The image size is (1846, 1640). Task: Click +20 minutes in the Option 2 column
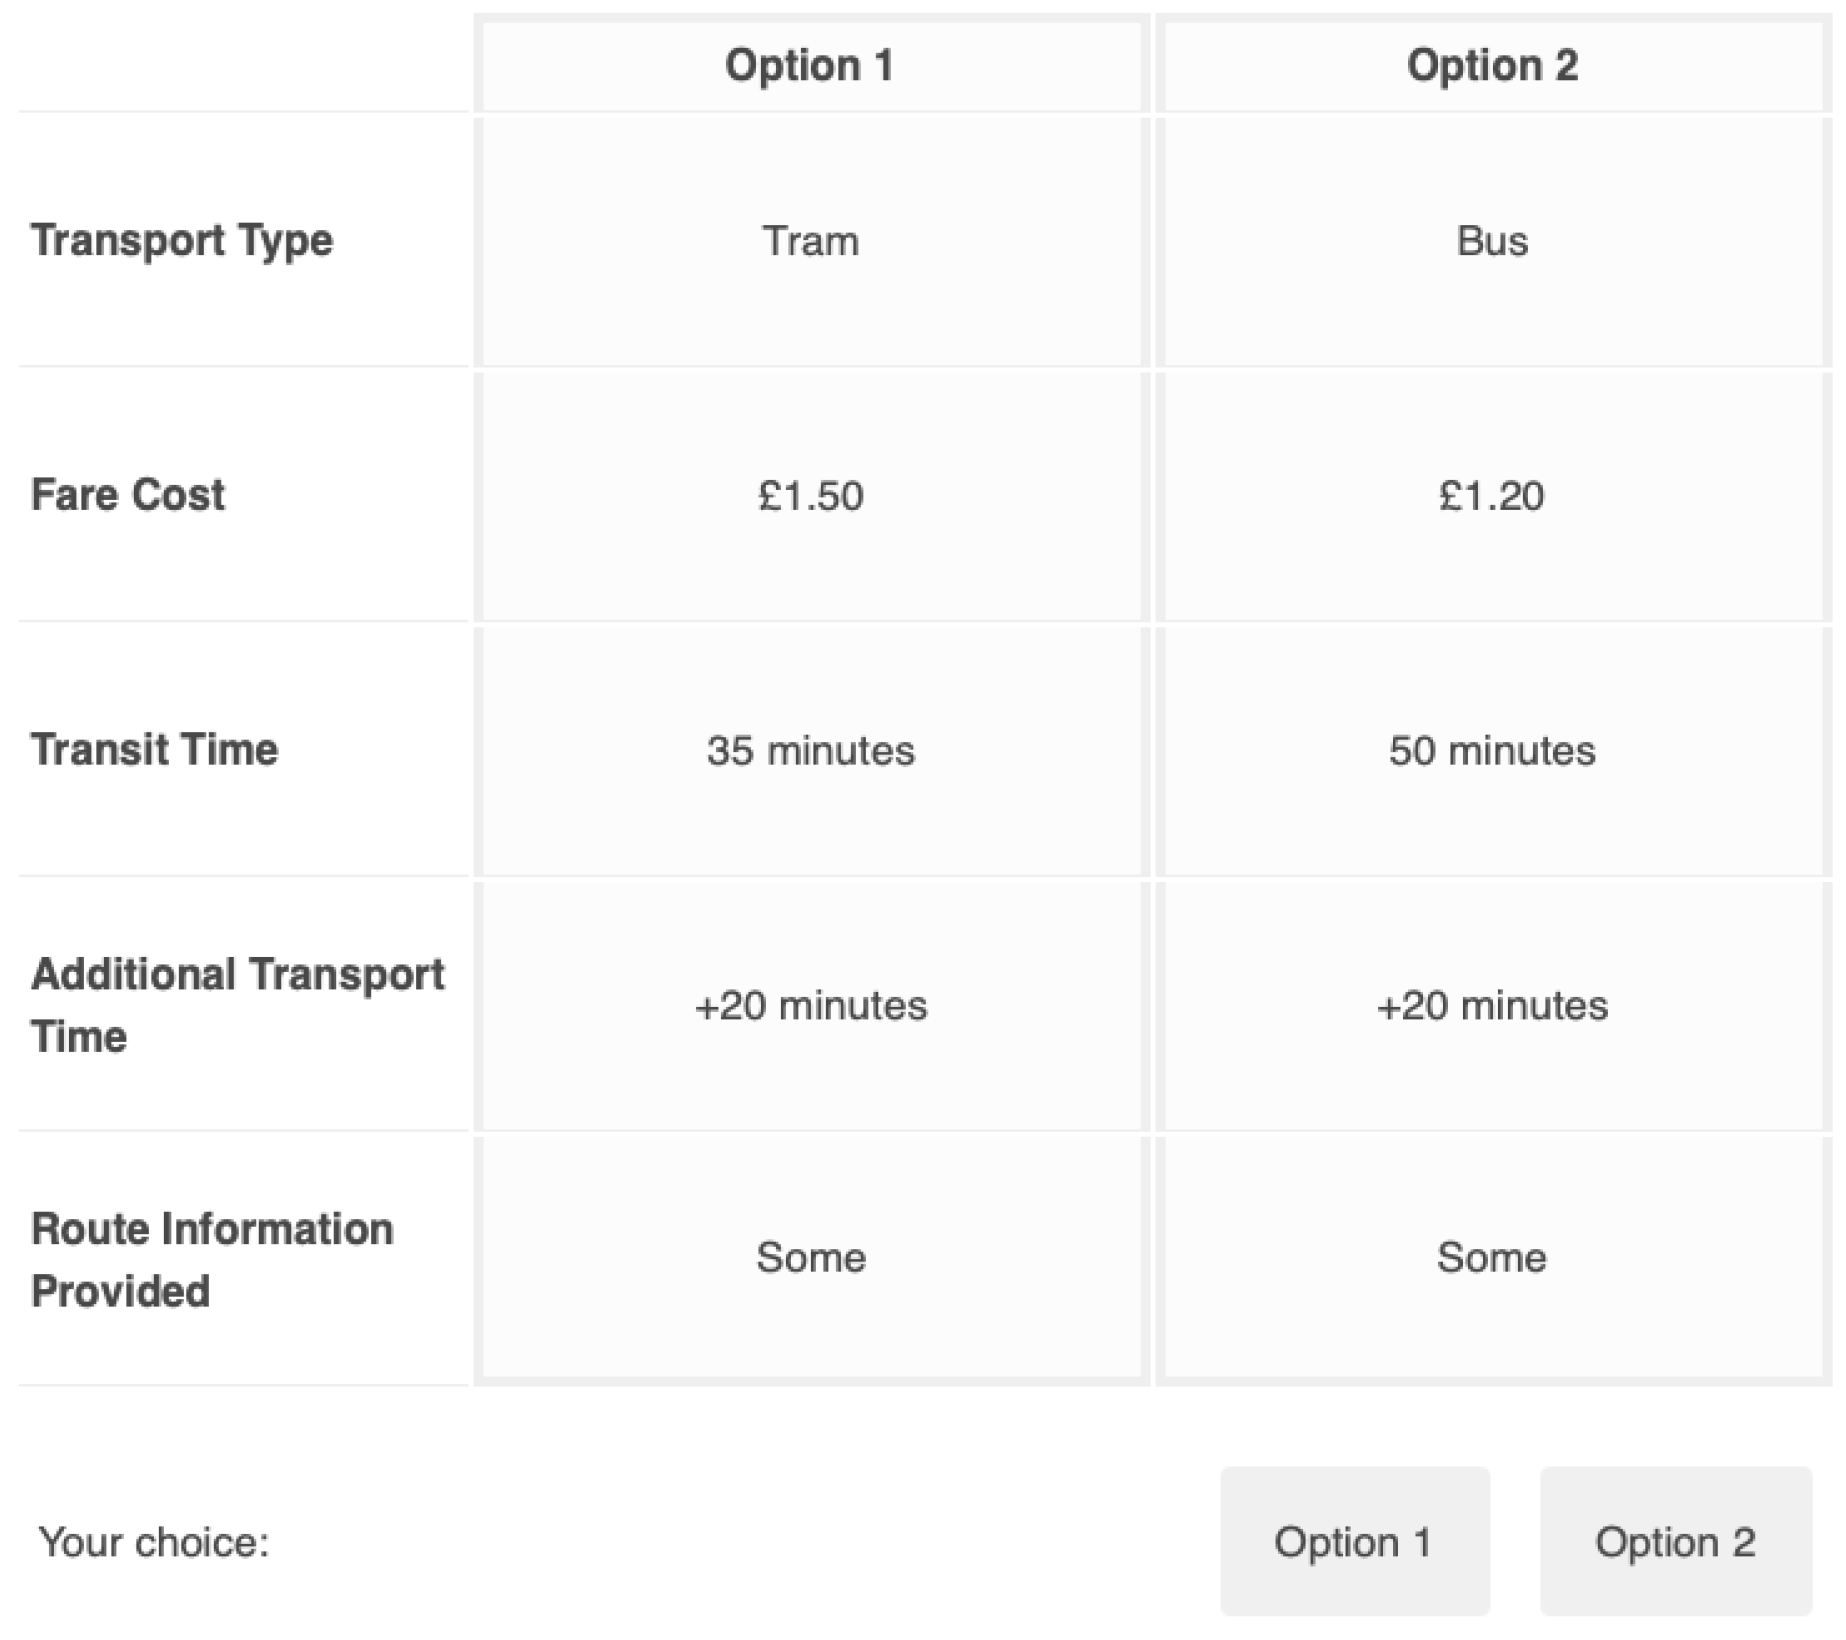1492,1005
